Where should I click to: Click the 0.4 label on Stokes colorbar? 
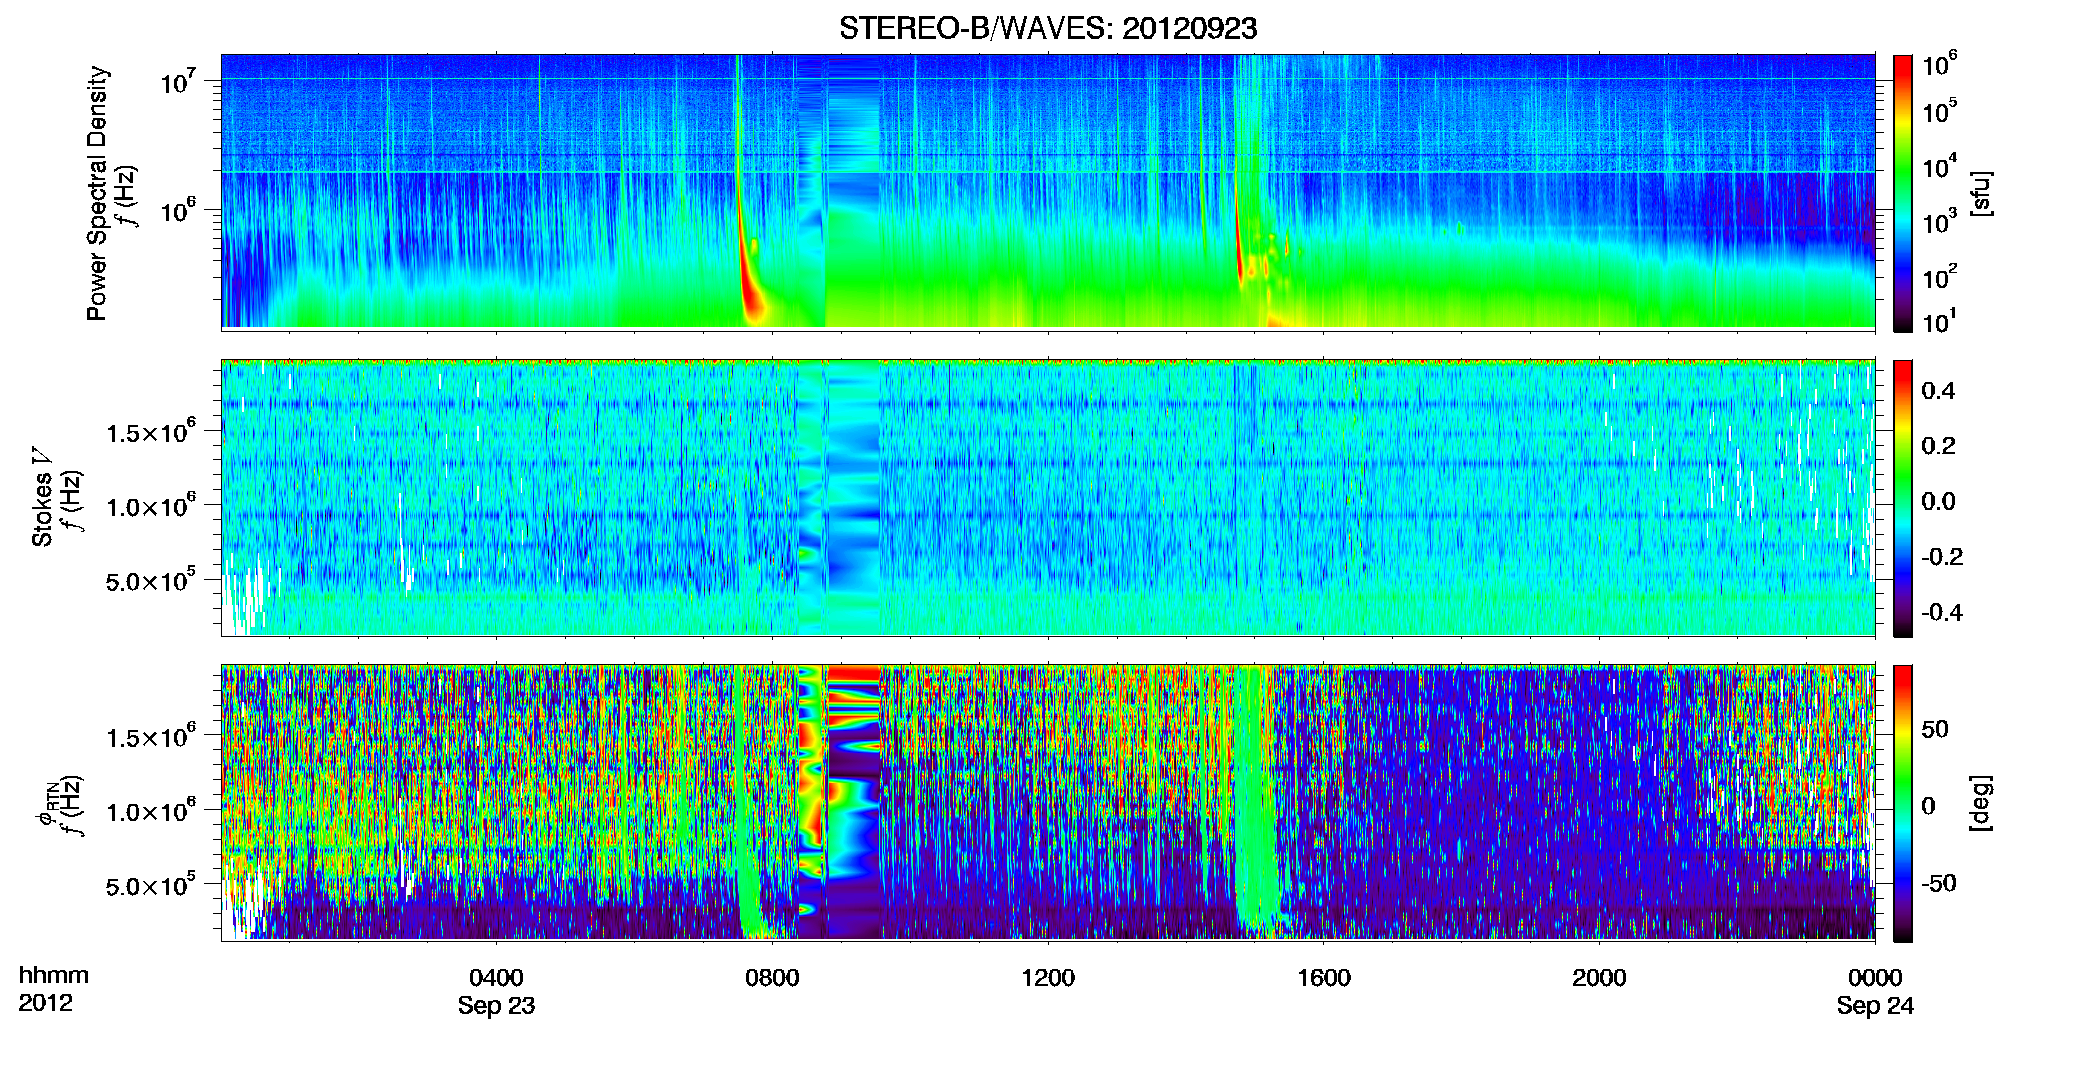(x=1938, y=391)
